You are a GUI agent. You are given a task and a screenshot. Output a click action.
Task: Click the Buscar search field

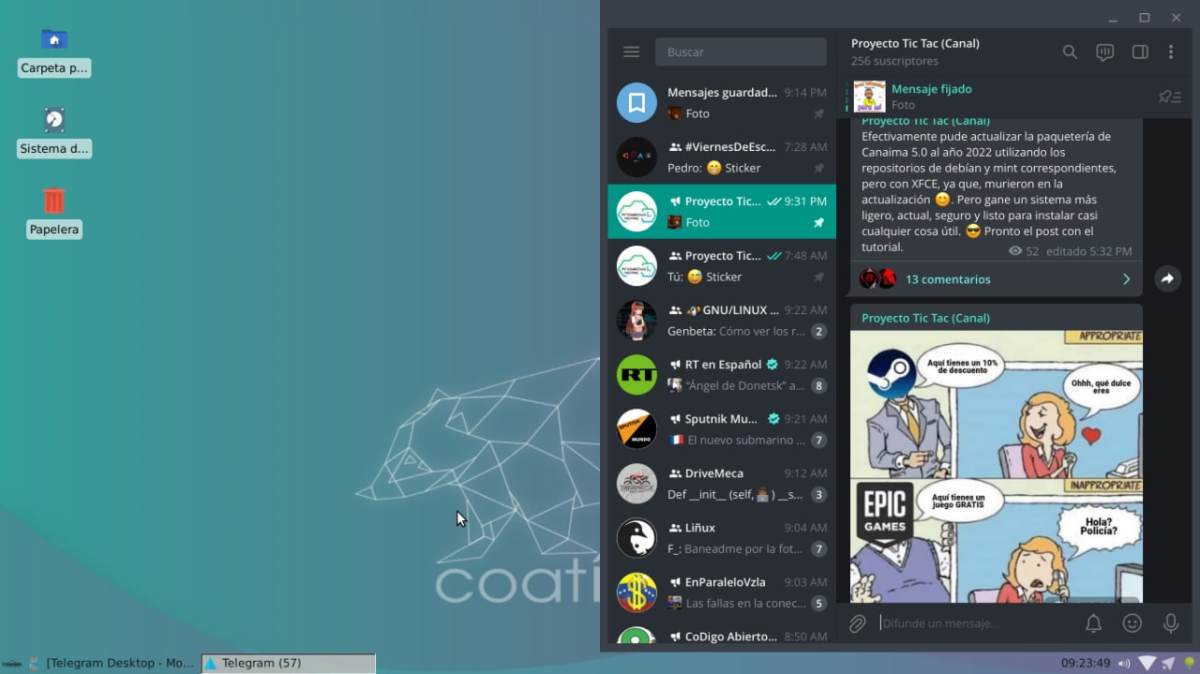click(x=740, y=52)
